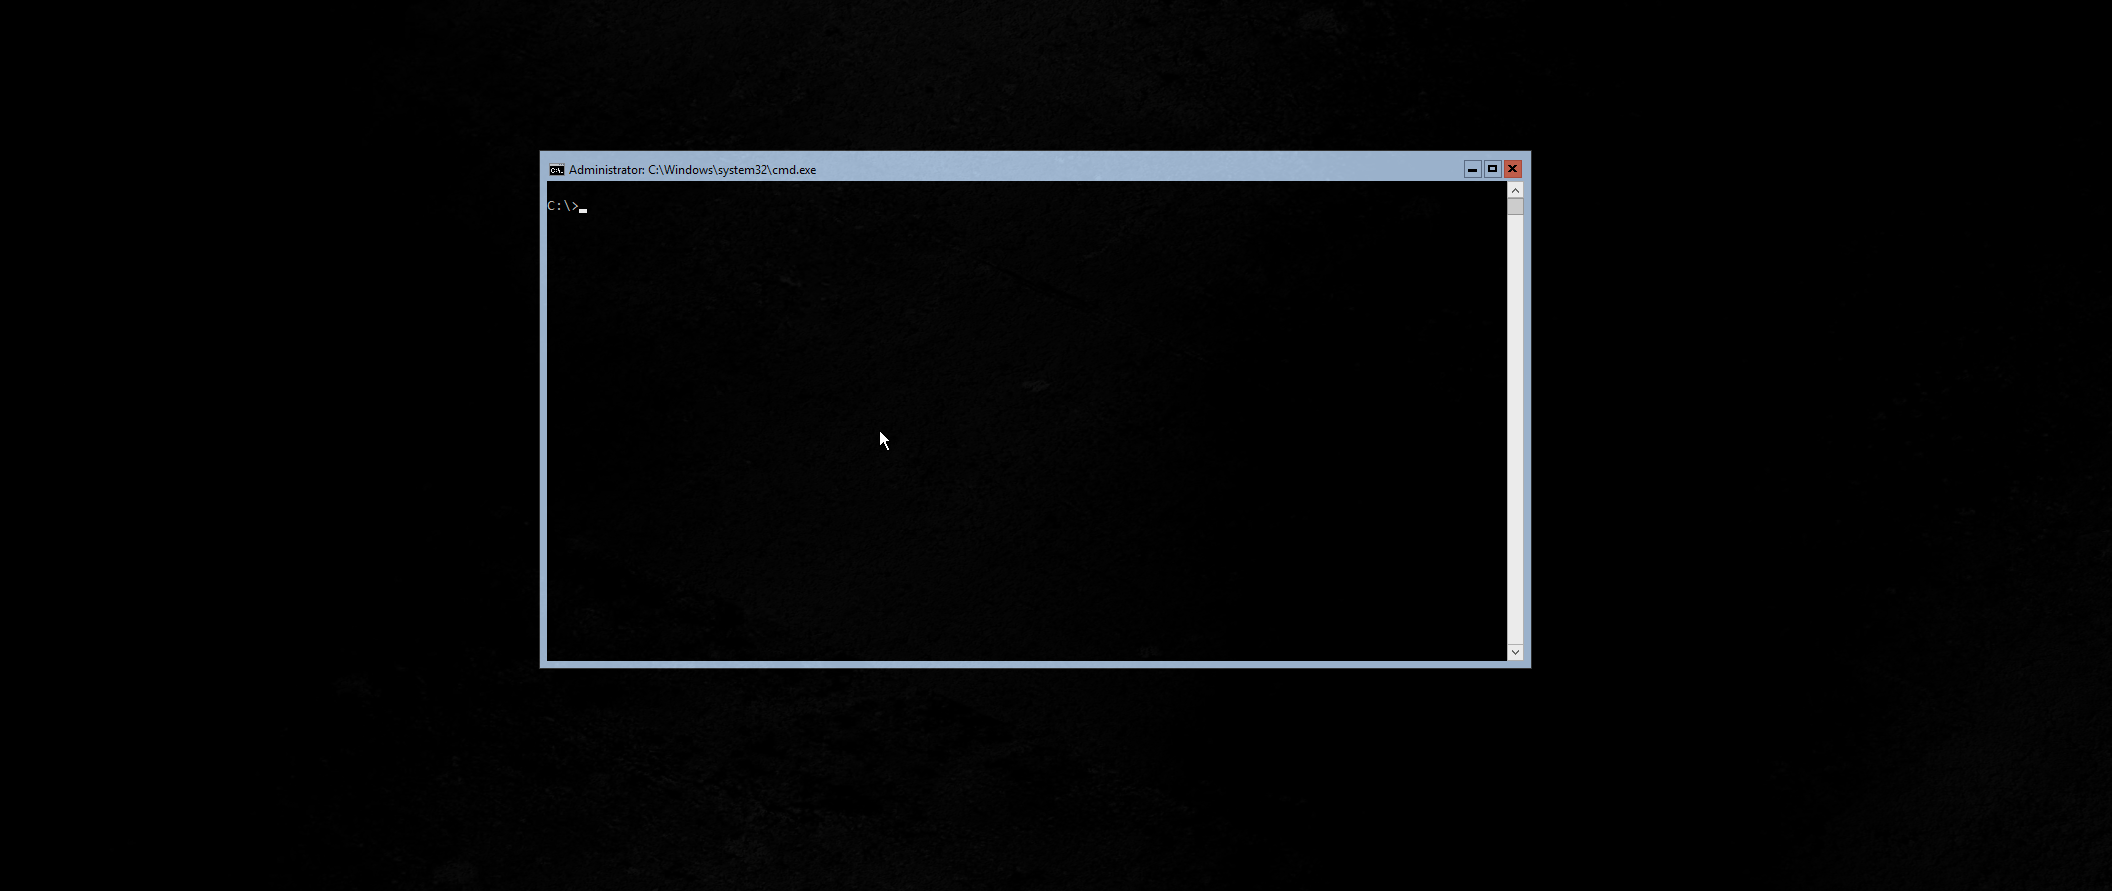
Task: Click the blinking cursor after the prompt
Action: click(583, 210)
